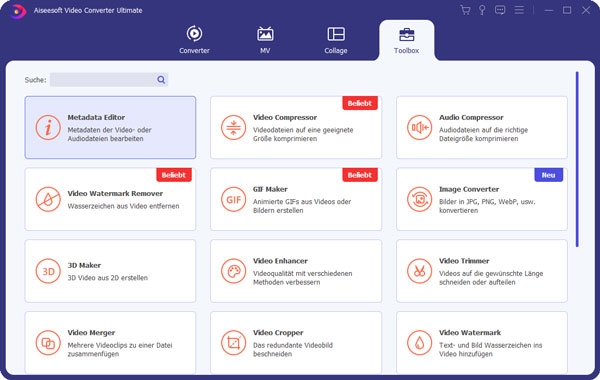Click the Beliebt badge on Video Compressor
The height and width of the screenshot is (380, 600).
click(x=360, y=103)
